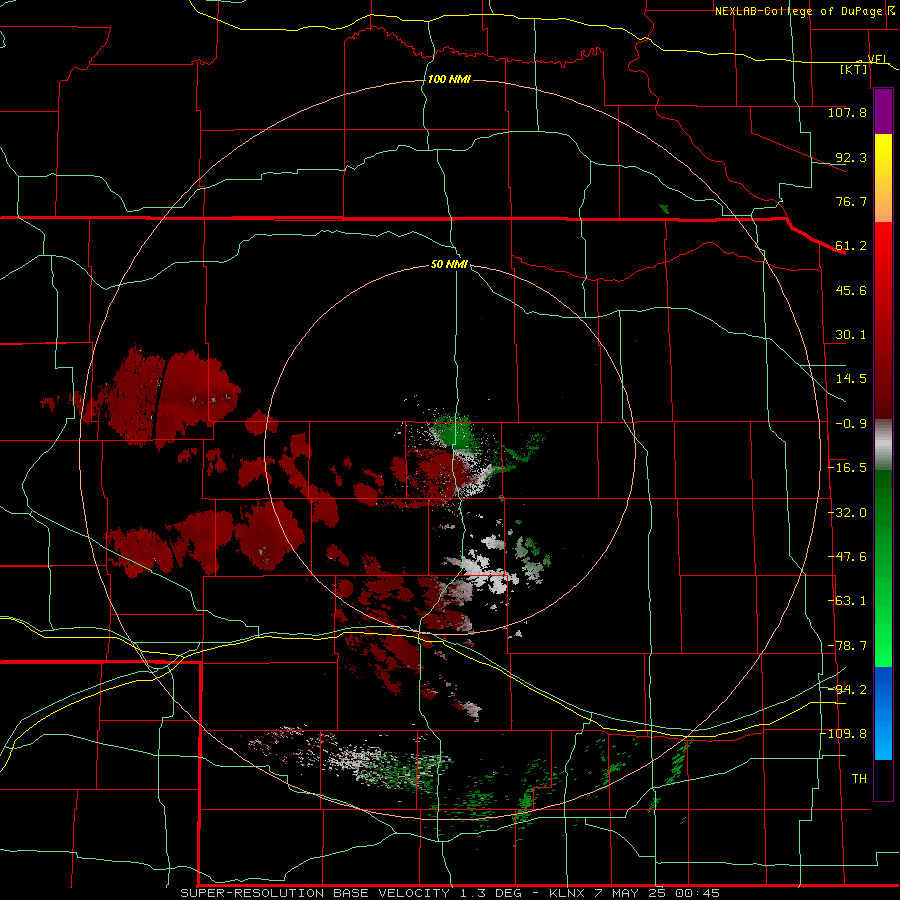Click the VEL legend title

pos(878,59)
